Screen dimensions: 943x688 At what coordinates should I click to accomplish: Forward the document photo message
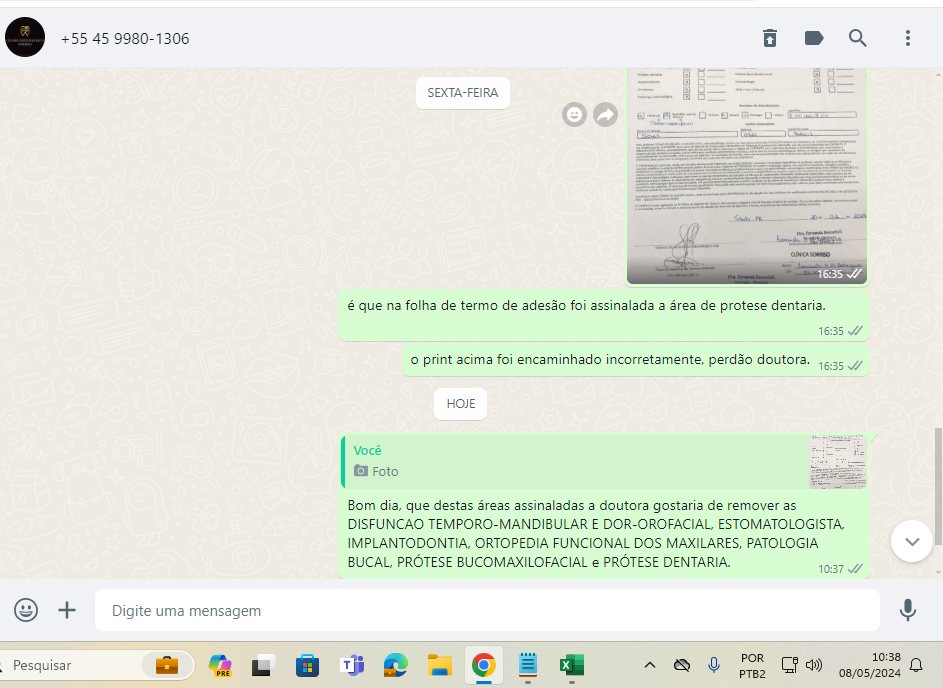[605, 114]
